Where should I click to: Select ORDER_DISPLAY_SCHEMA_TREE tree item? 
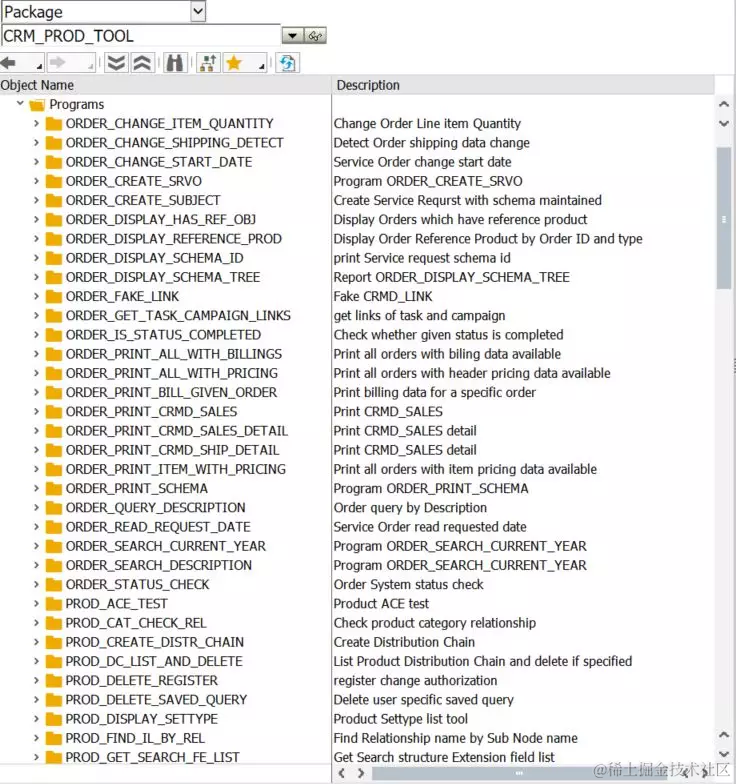point(162,277)
